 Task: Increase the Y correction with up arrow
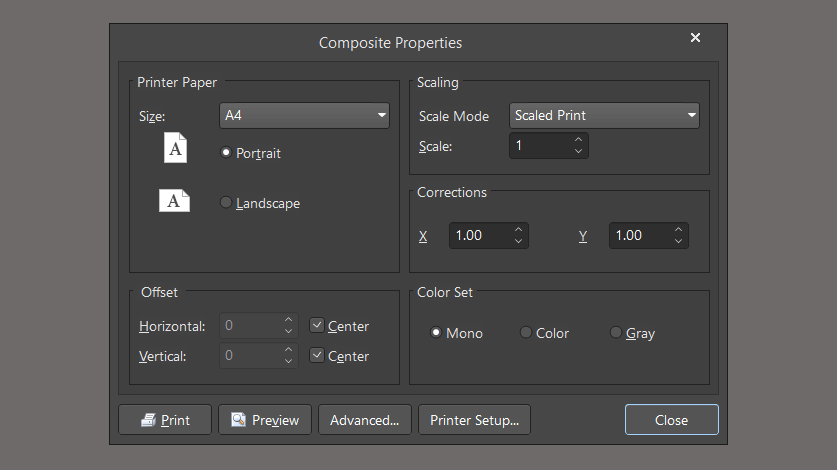[x=678, y=230]
